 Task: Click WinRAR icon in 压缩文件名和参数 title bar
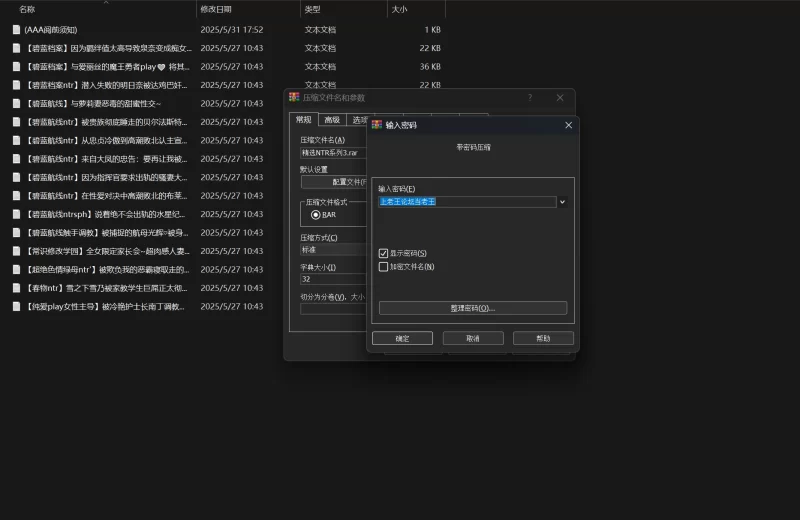pos(294,97)
